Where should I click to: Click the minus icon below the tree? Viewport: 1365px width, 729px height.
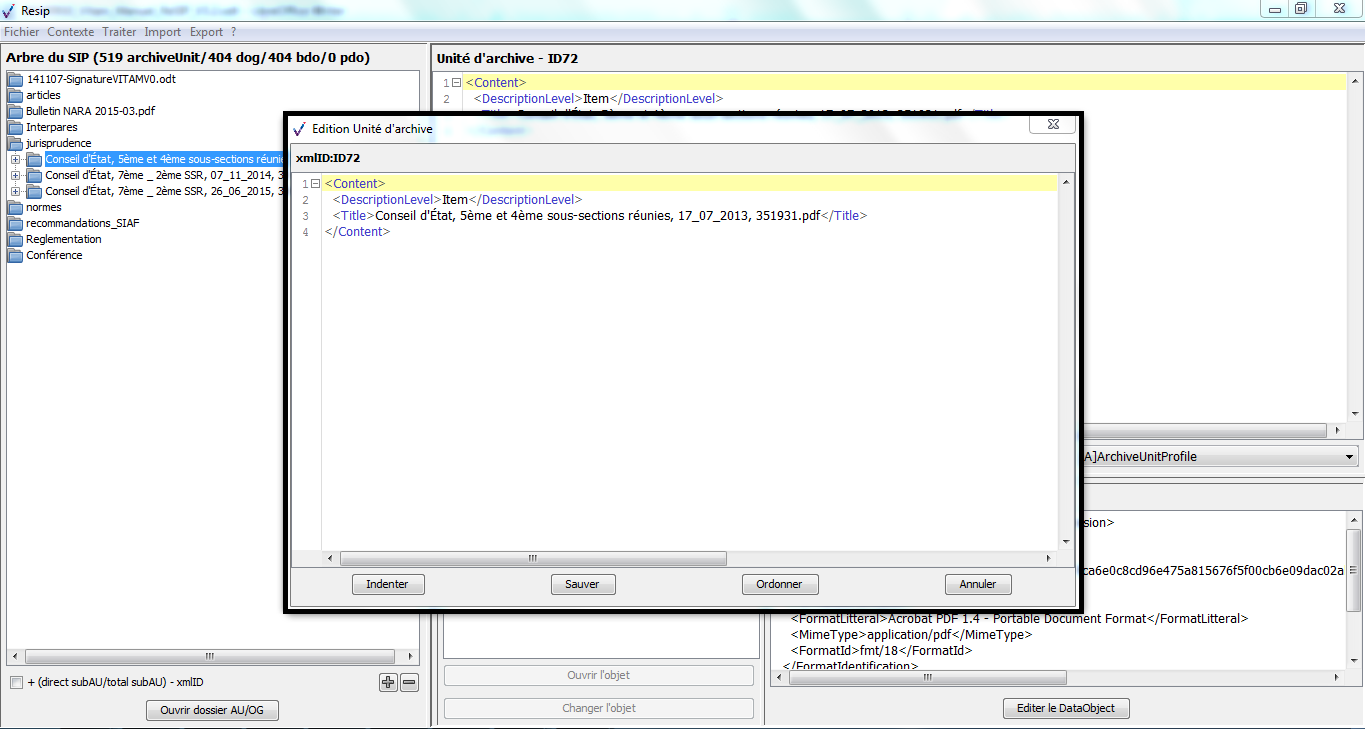tap(409, 683)
